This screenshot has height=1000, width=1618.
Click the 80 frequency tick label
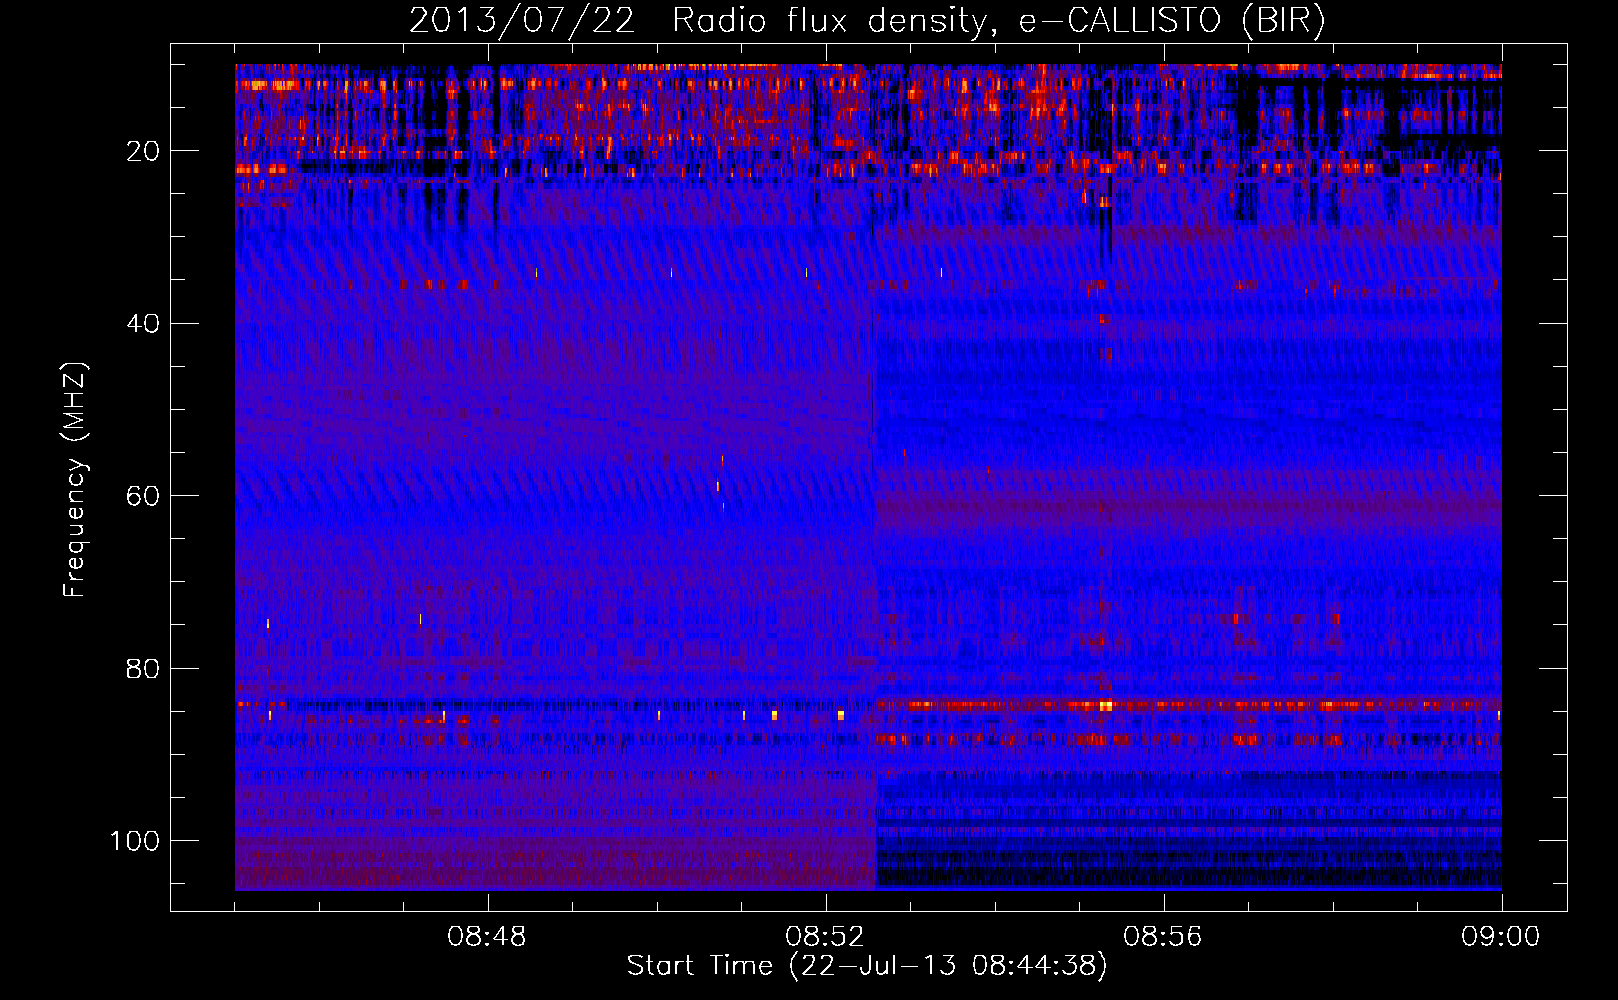[x=143, y=668]
